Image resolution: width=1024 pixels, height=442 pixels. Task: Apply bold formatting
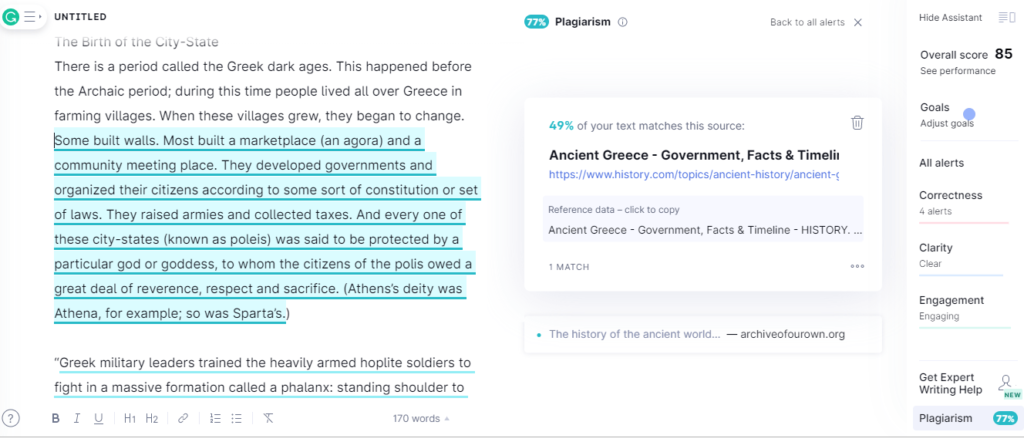[x=55, y=419]
